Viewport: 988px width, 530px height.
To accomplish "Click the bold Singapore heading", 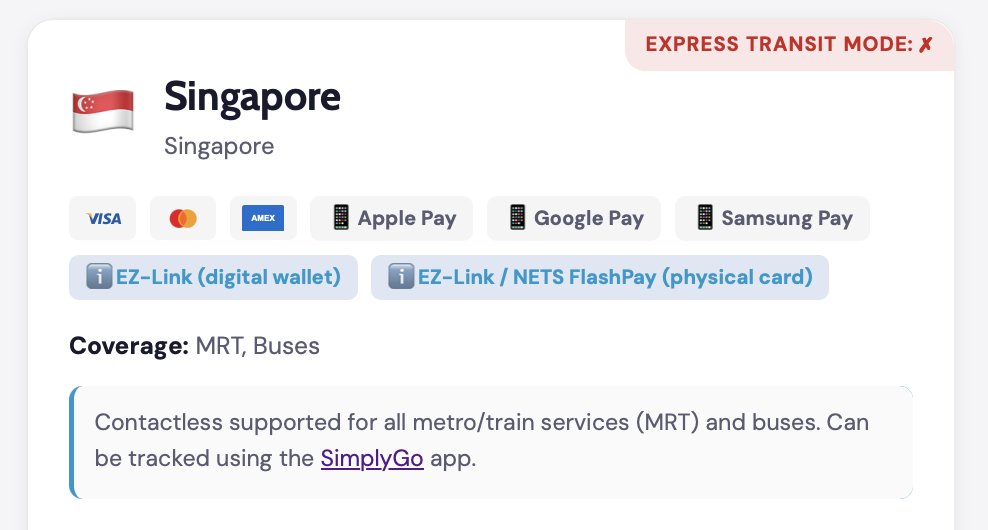I will coord(252,97).
